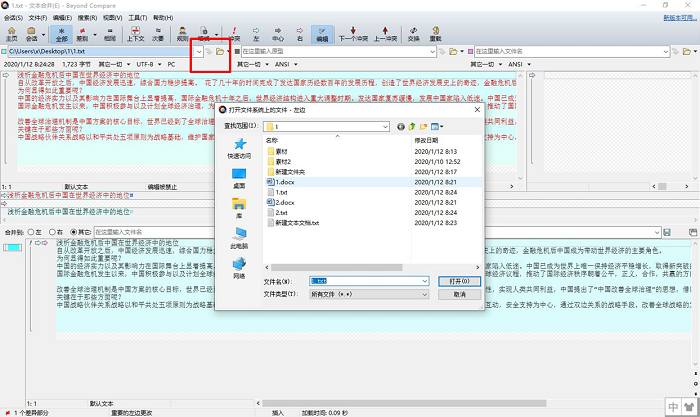This screenshot has width=700, height=417.
Task: Expand the 查找范围 (Look in) folder dropdown
Action: [x=385, y=127]
